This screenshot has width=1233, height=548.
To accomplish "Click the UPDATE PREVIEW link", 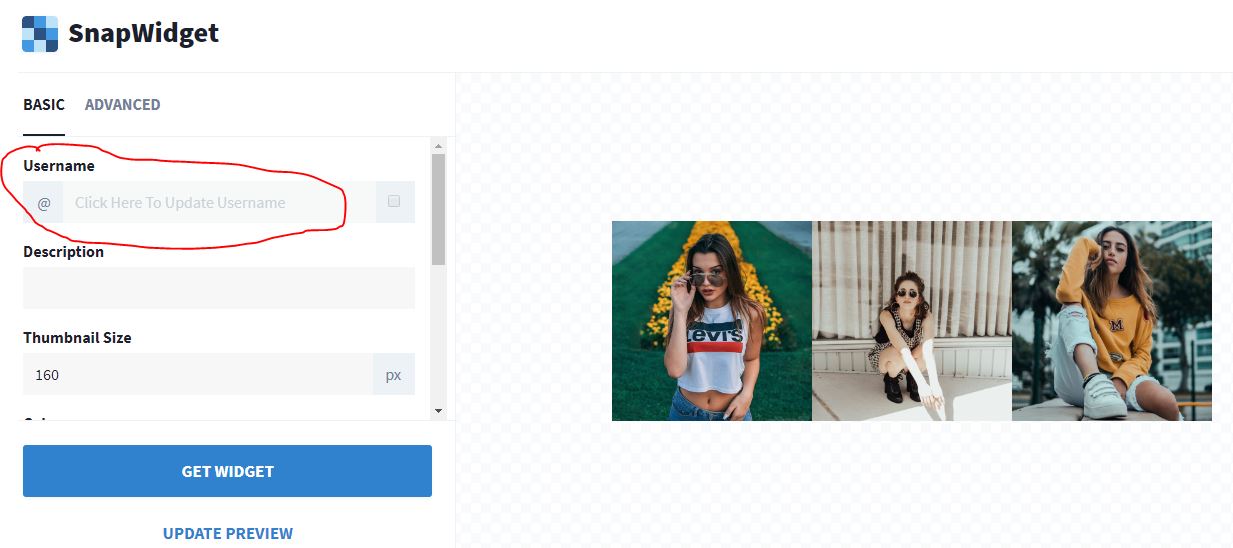I will coord(228,533).
